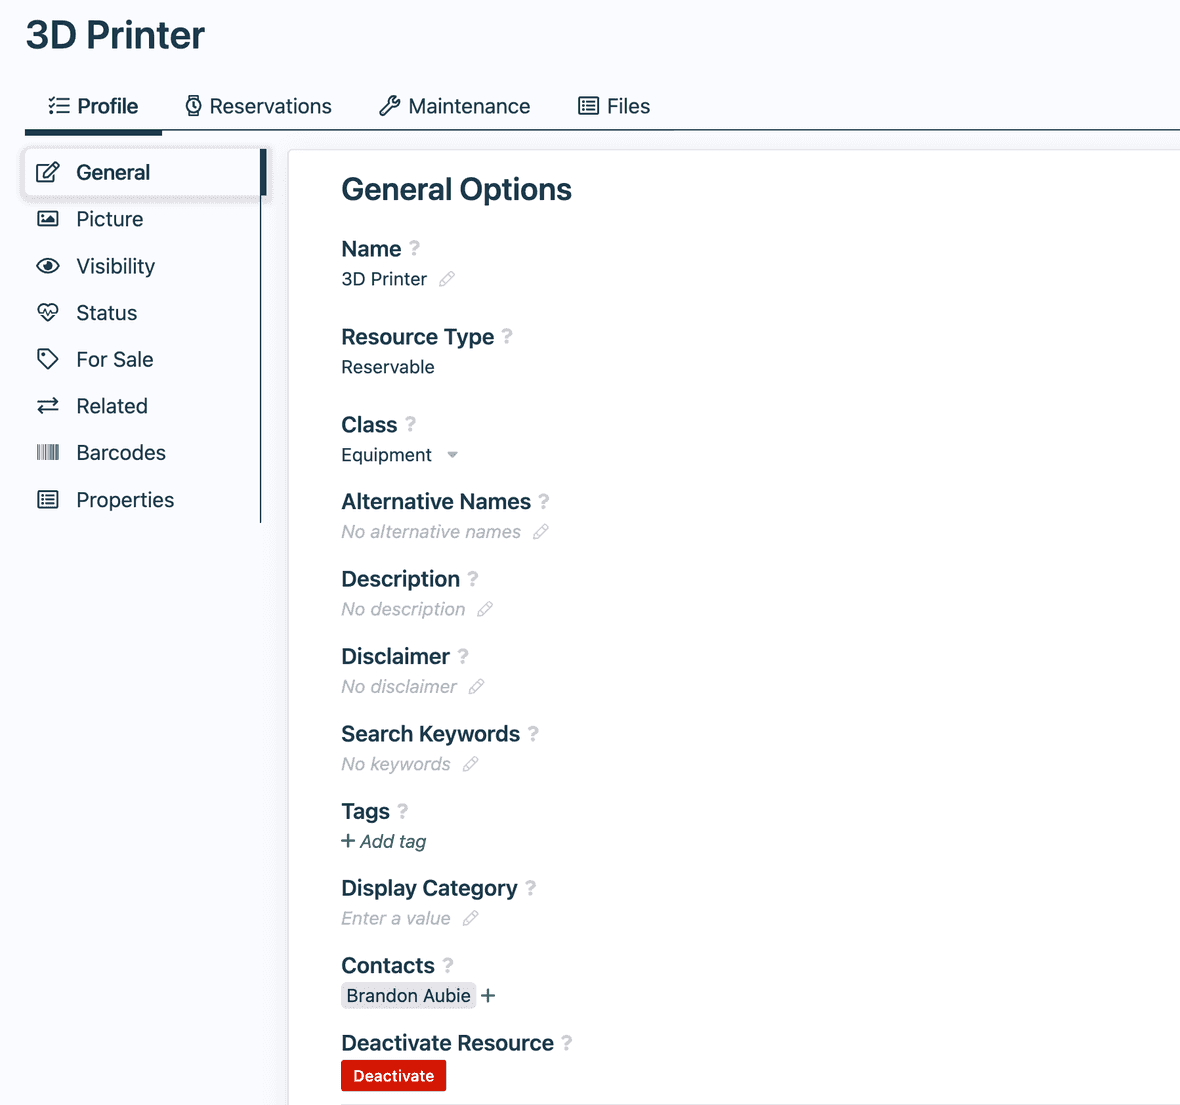The image size is (1180, 1105).
Task: Click the Visibility eye icon in sidebar
Action: coord(48,266)
